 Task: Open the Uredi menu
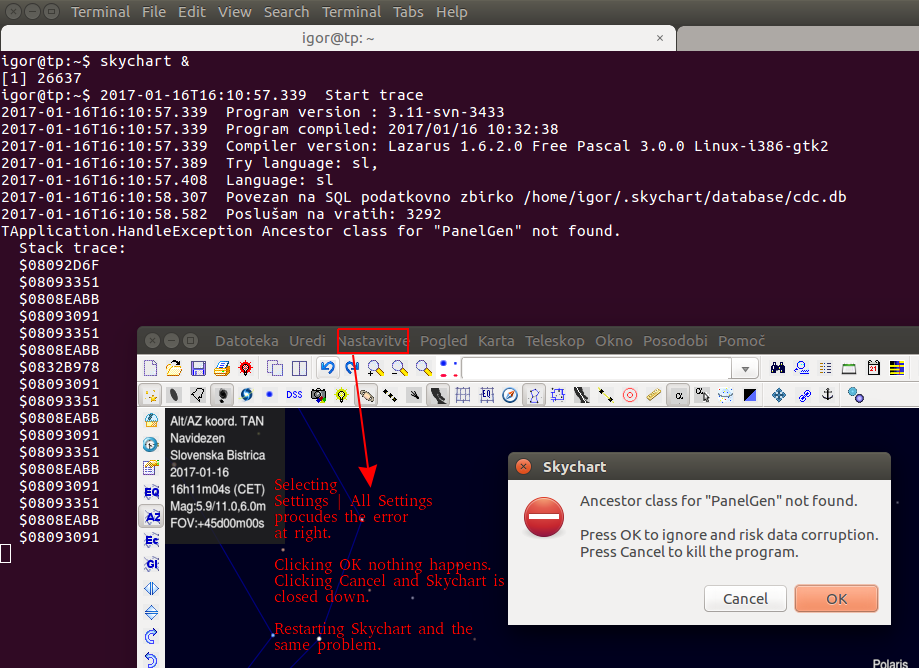pos(307,341)
